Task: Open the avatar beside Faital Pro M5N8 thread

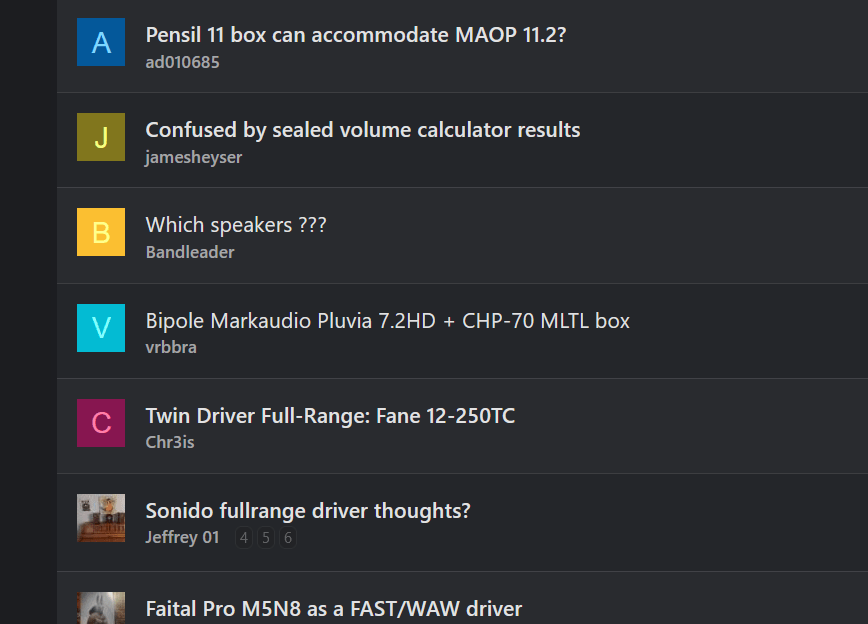Action: click(x=101, y=608)
